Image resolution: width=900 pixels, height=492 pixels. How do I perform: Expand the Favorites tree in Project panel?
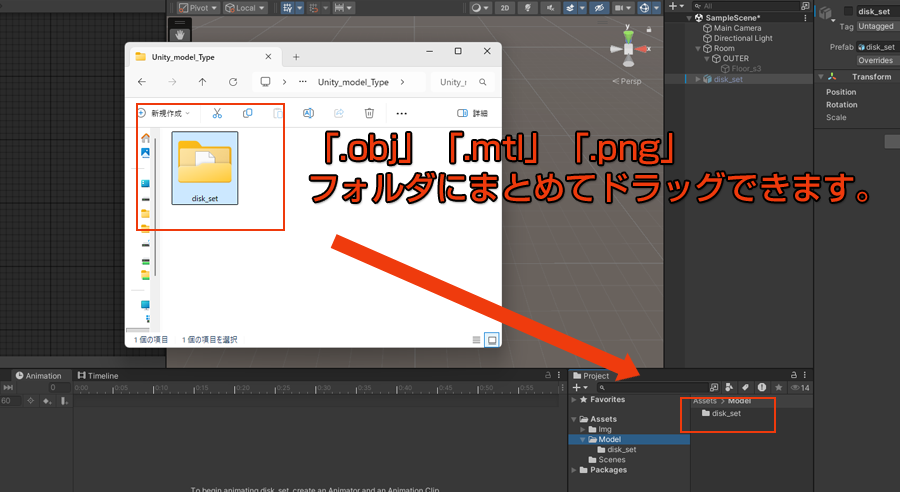click(x=574, y=400)
